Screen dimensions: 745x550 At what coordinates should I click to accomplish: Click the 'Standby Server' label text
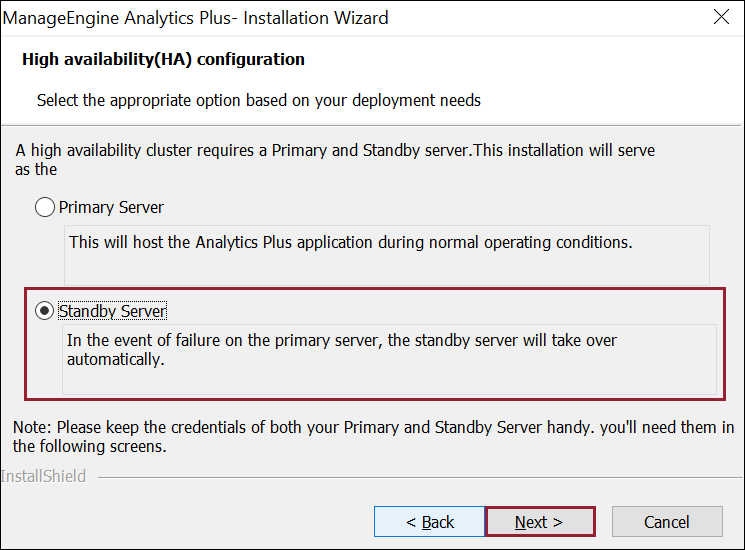click(x=112, y=311)
